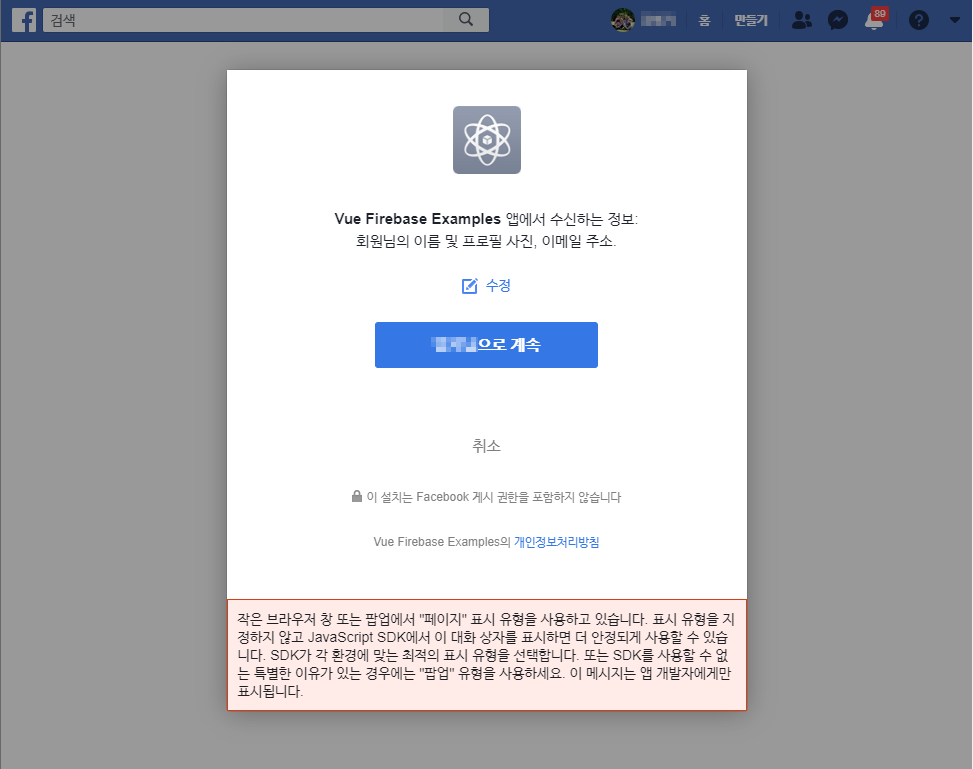Click the 'Vue Firebase Examples' bold app name
The width and height of the screenshot is (973, 769).
click(x=417, y=219)
